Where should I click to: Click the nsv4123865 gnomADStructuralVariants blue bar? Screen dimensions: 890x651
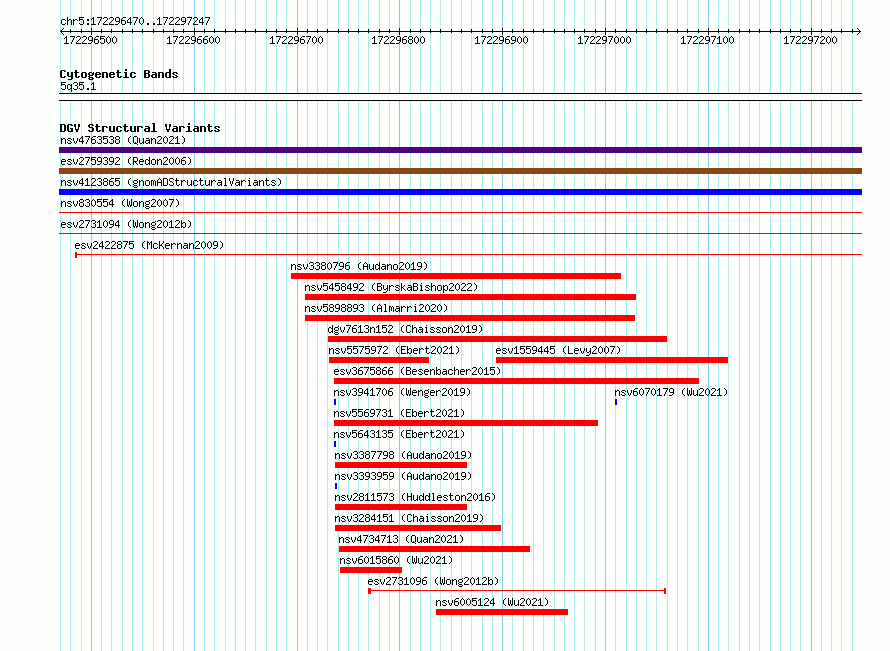click(x=460, y=192)
